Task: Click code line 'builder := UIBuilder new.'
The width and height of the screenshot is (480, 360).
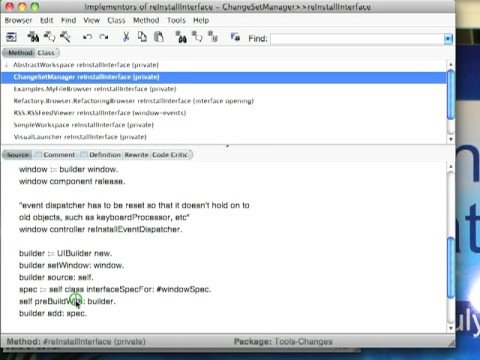Action: [x=65, y=253]
